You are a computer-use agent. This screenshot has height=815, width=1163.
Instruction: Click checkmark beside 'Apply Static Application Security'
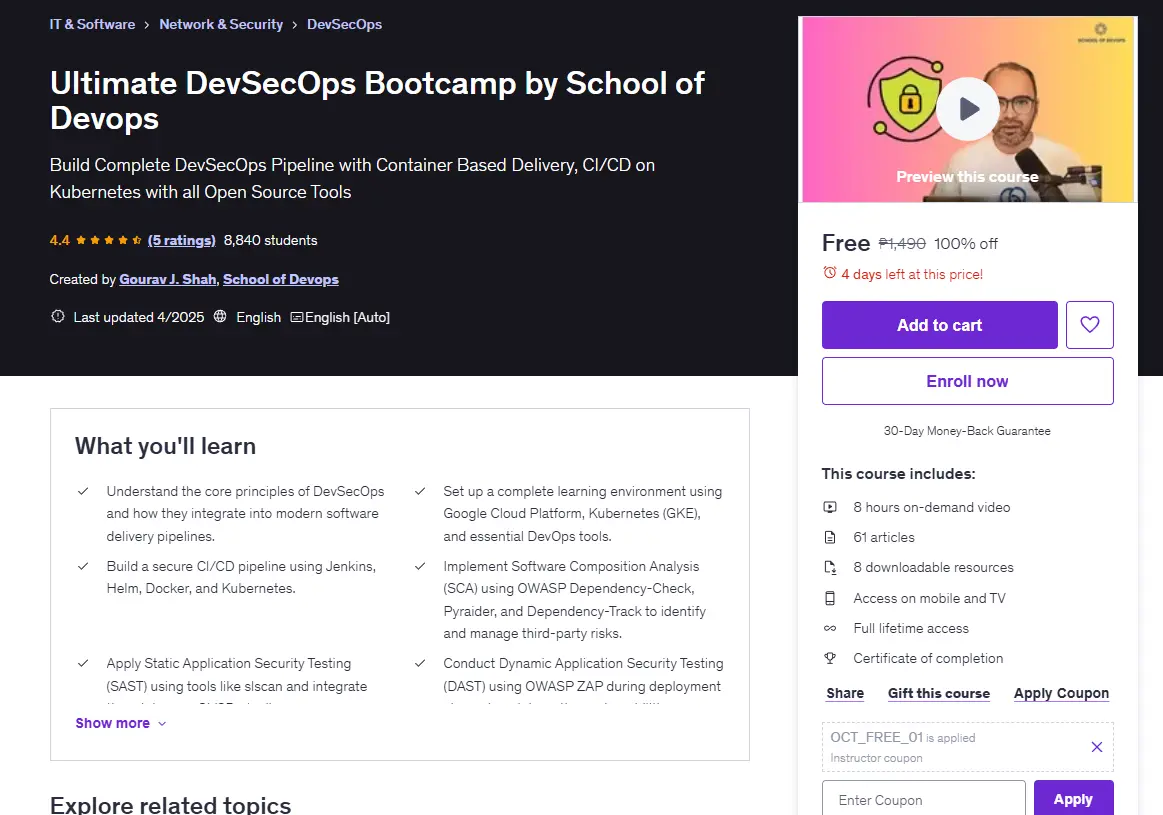(x=83, y=663)
